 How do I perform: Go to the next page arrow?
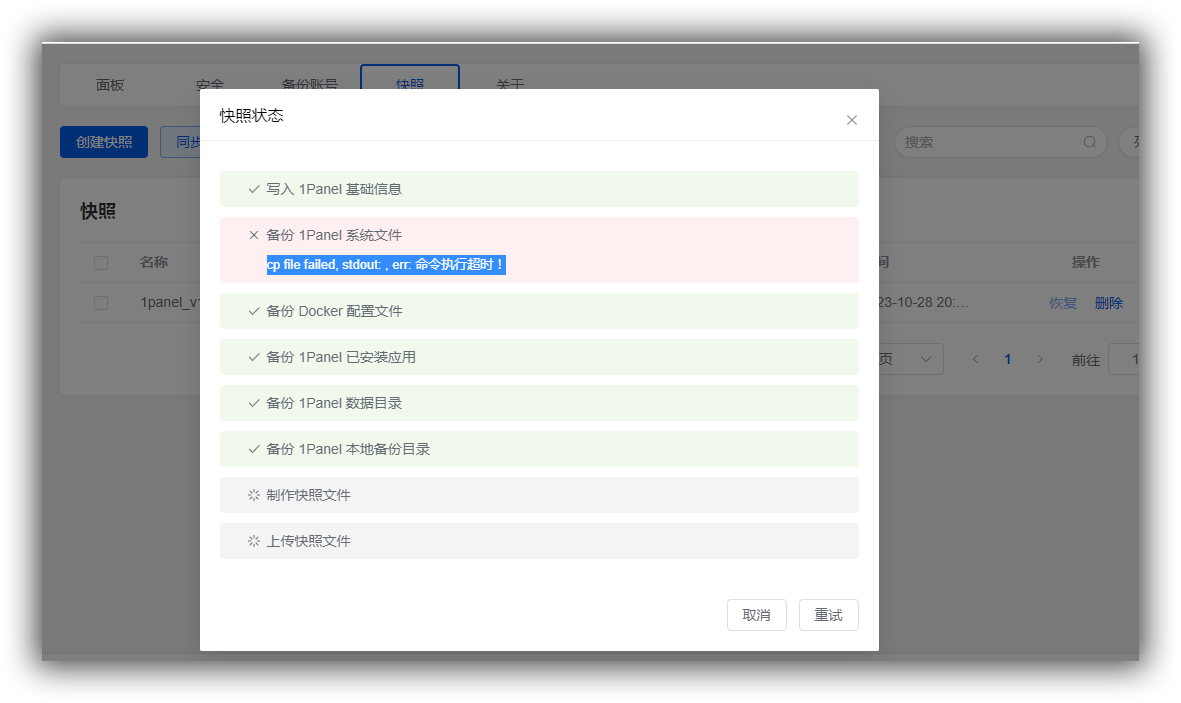(x=1040, y=359)
